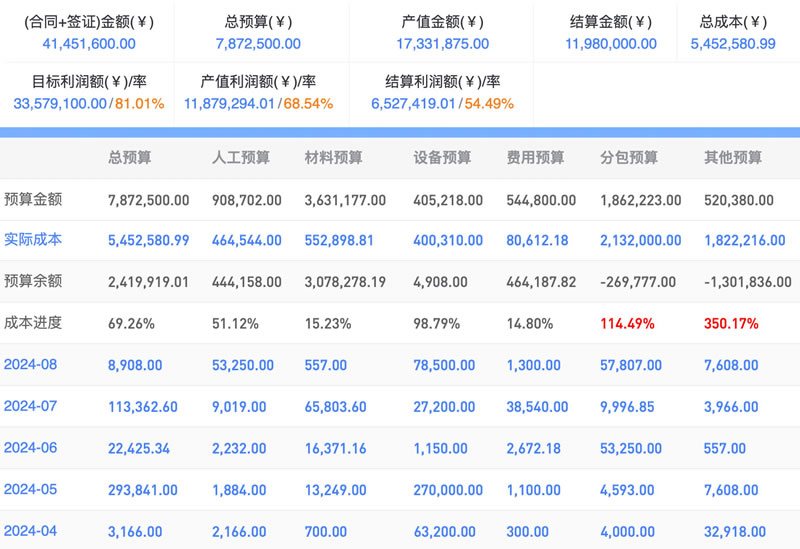The image size is (800, 549).
Task: Open 2024-05 equipment cost 270,000.00
Action: [x=448, y=490]
